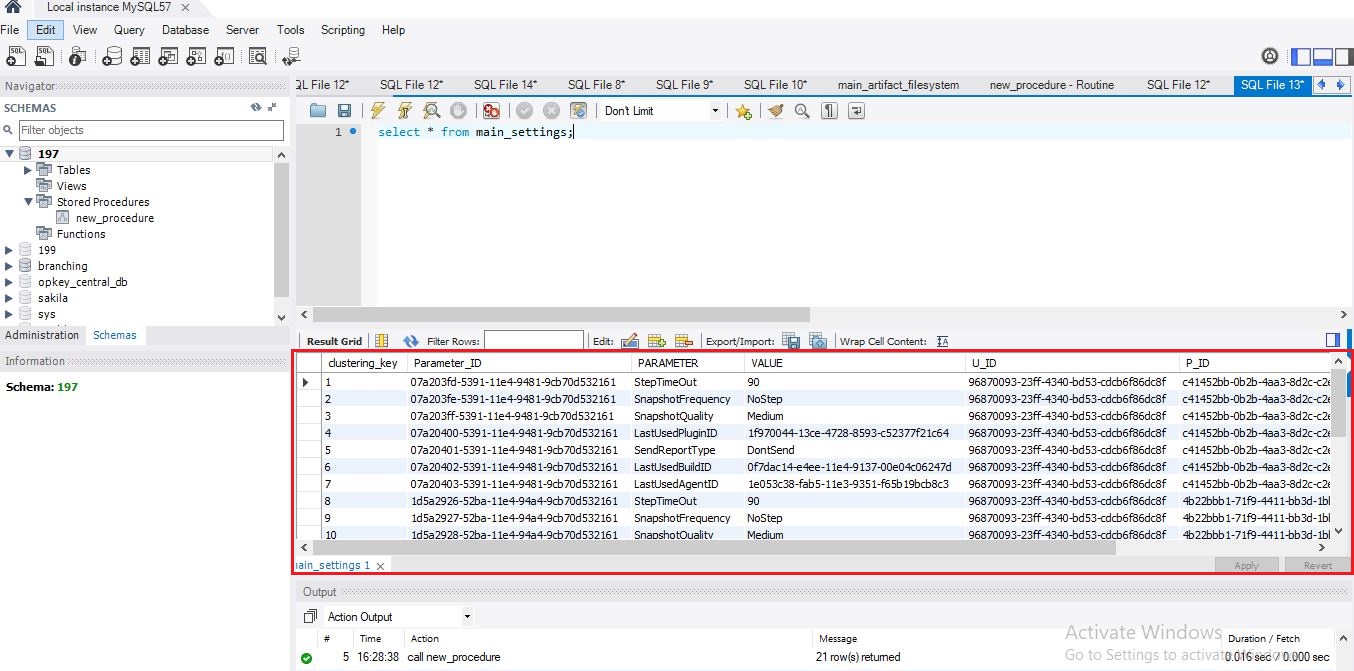This screenshot has height=671, width=1354.
Task: Expand the Tables node
Action: 28,170
